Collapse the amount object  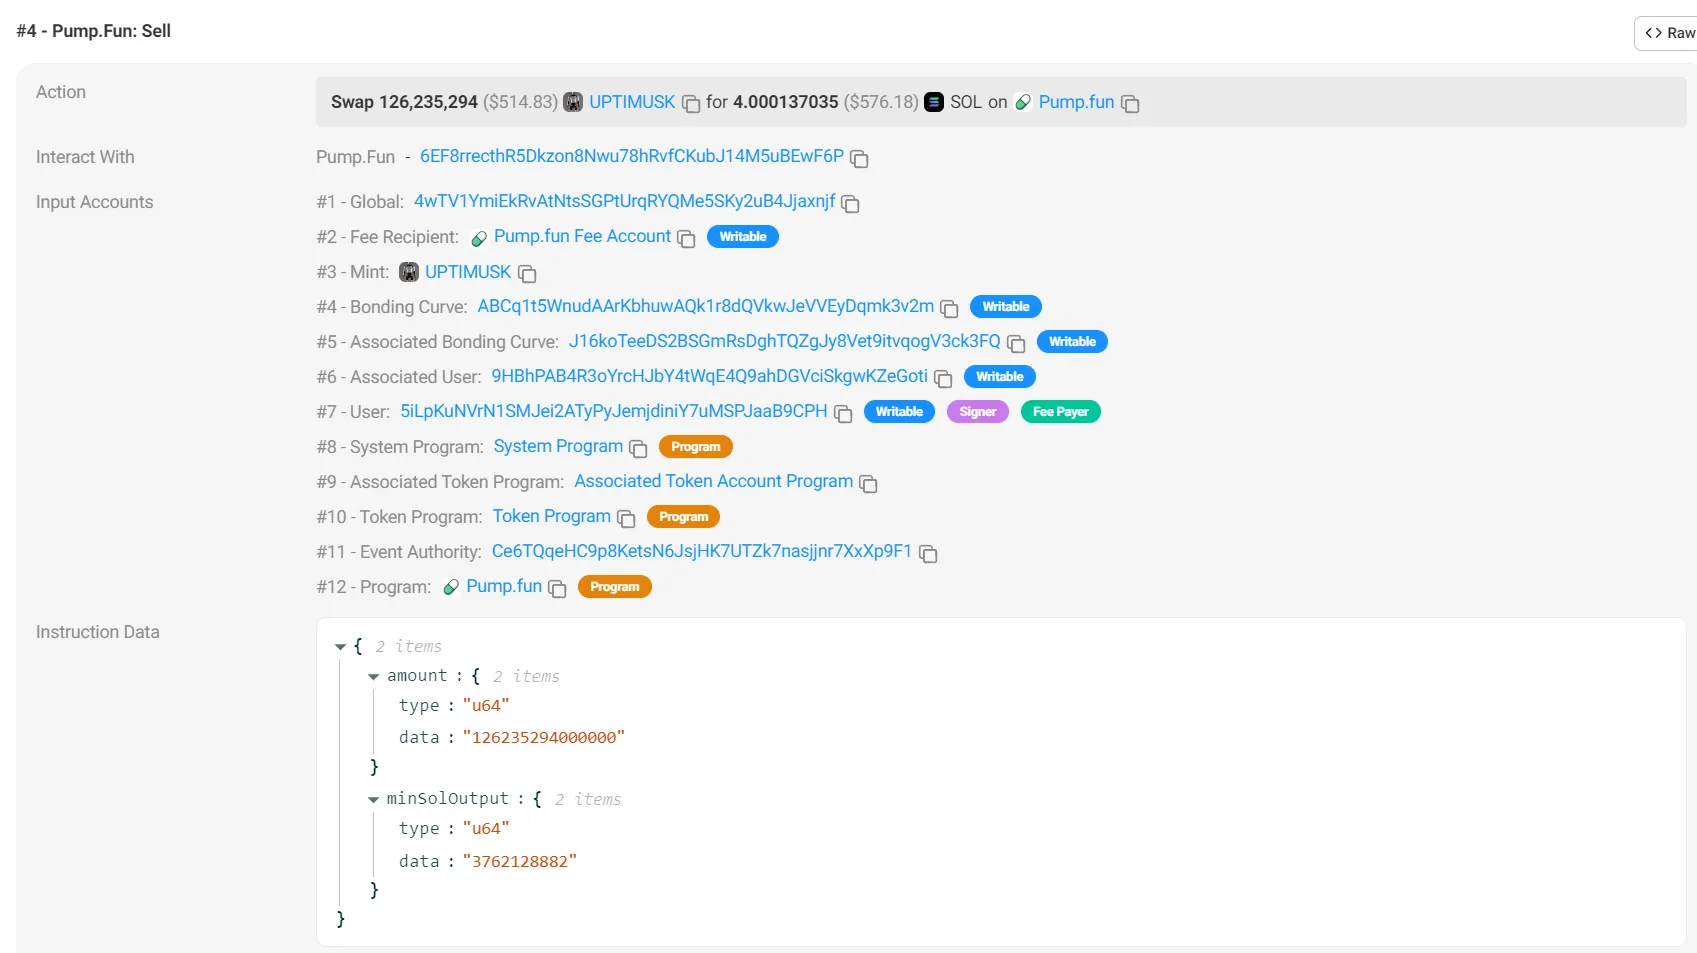(374, 677)
